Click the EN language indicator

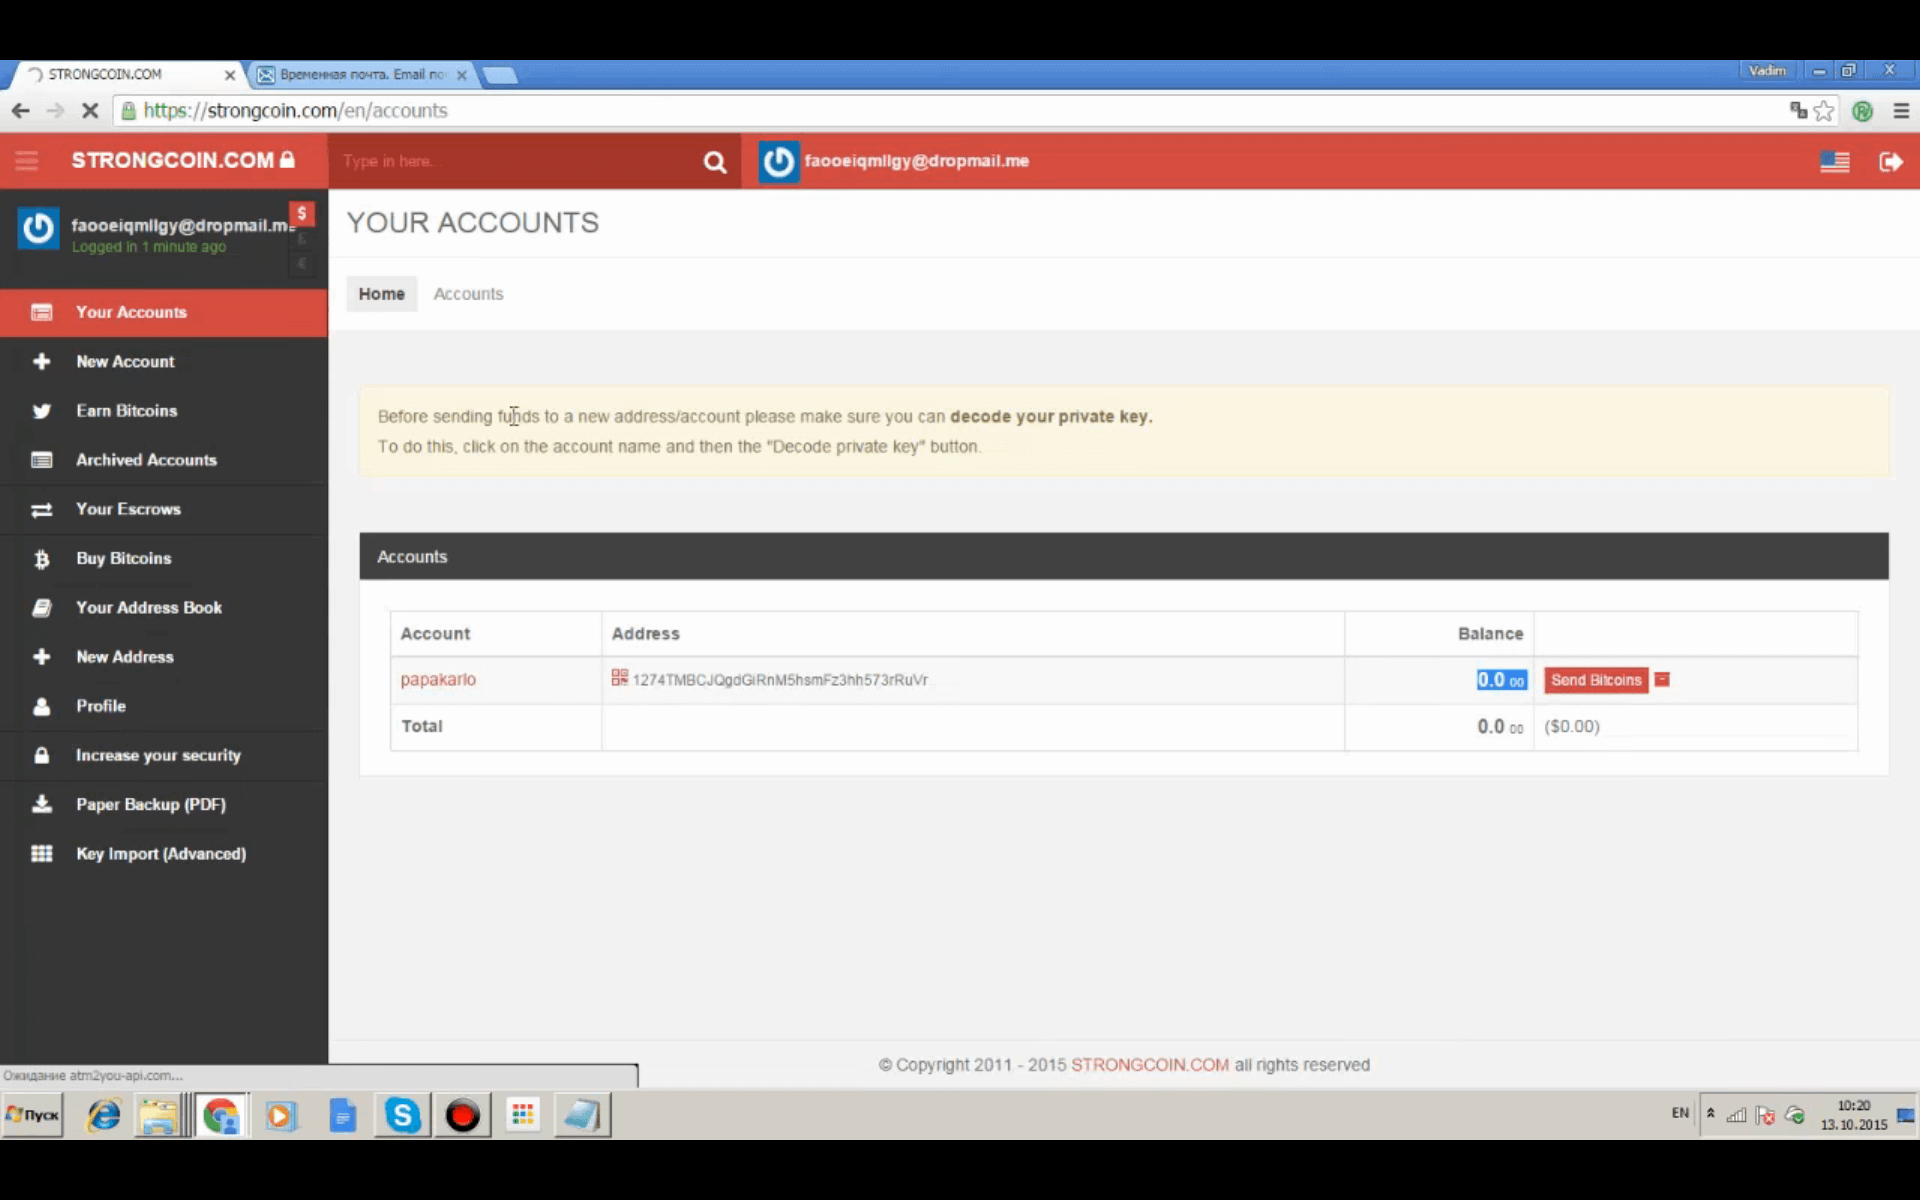1680,1113
